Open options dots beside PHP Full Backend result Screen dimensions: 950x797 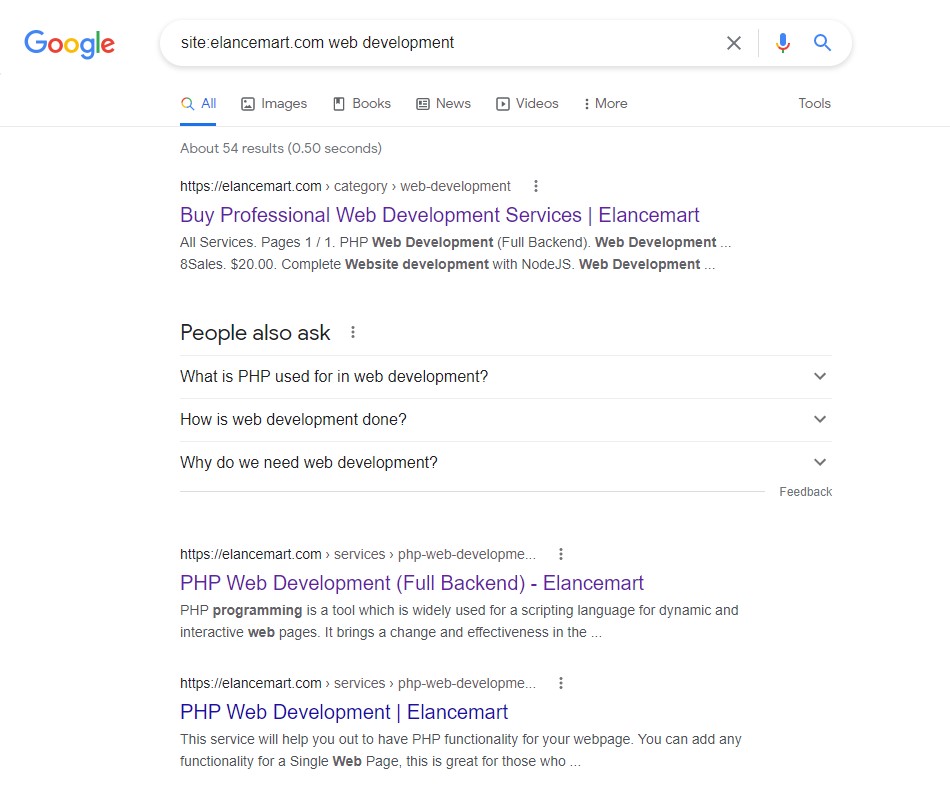coord(561,554)
